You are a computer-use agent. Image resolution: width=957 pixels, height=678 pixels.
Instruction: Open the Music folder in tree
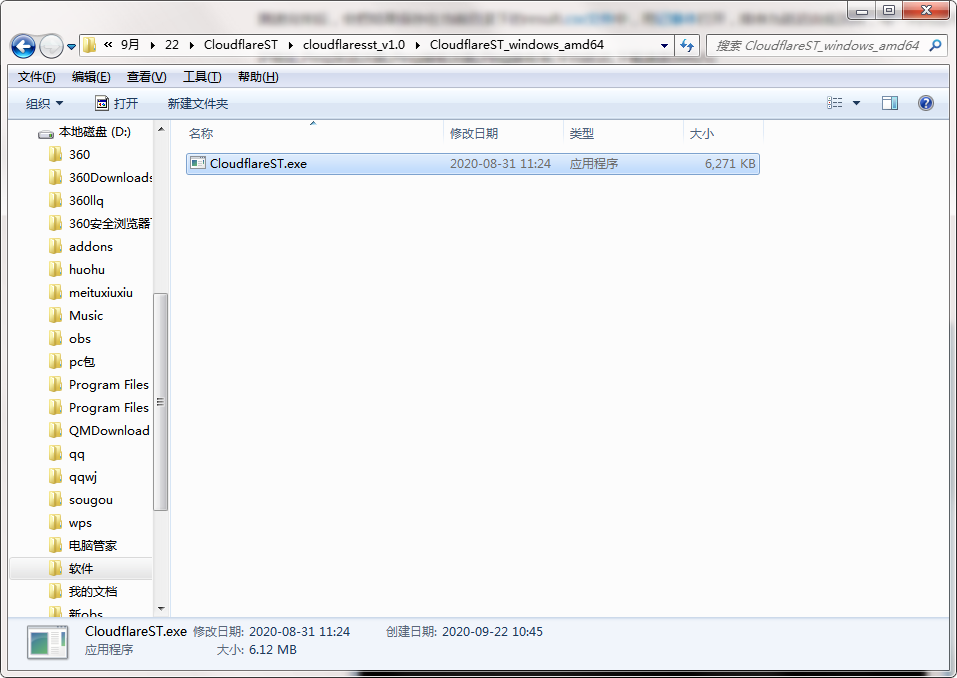[76, 316]
